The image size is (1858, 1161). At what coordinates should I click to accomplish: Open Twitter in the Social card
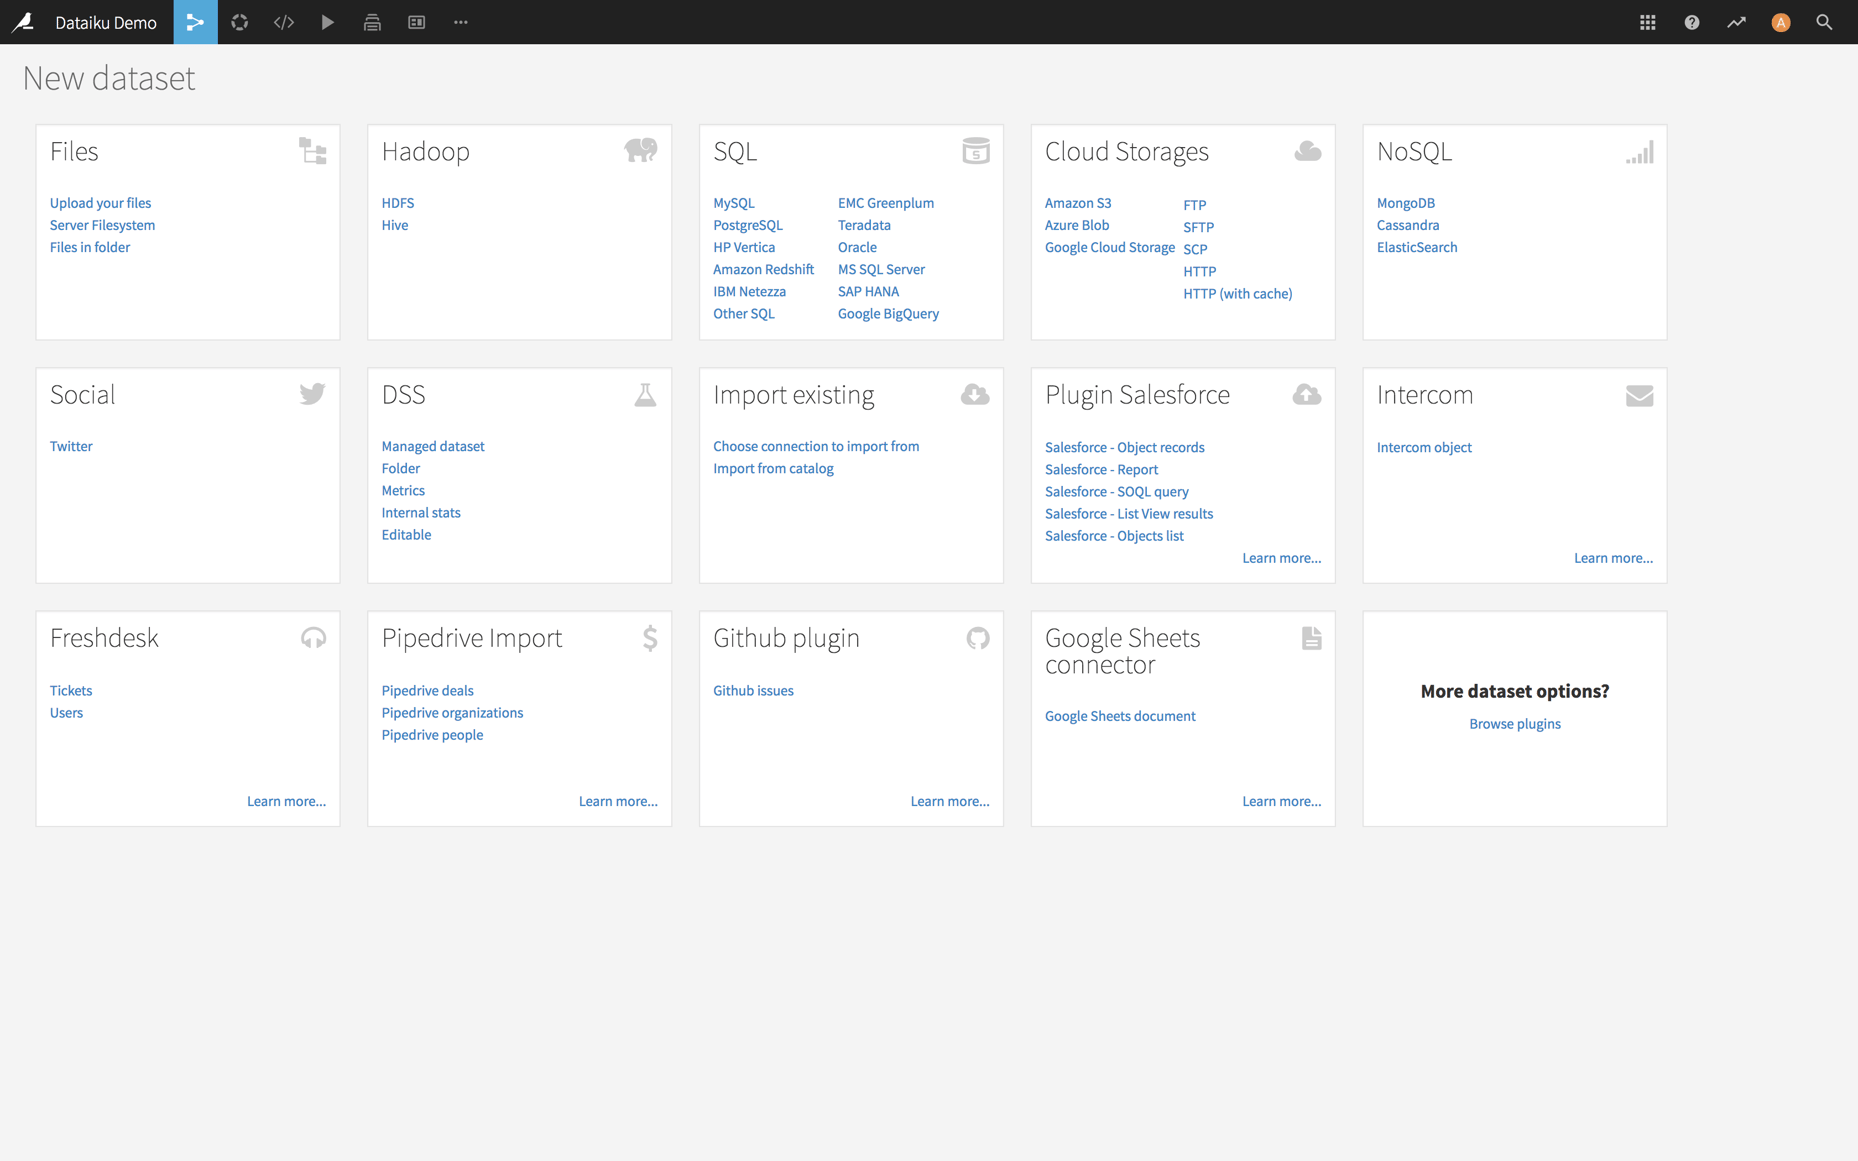71,446
